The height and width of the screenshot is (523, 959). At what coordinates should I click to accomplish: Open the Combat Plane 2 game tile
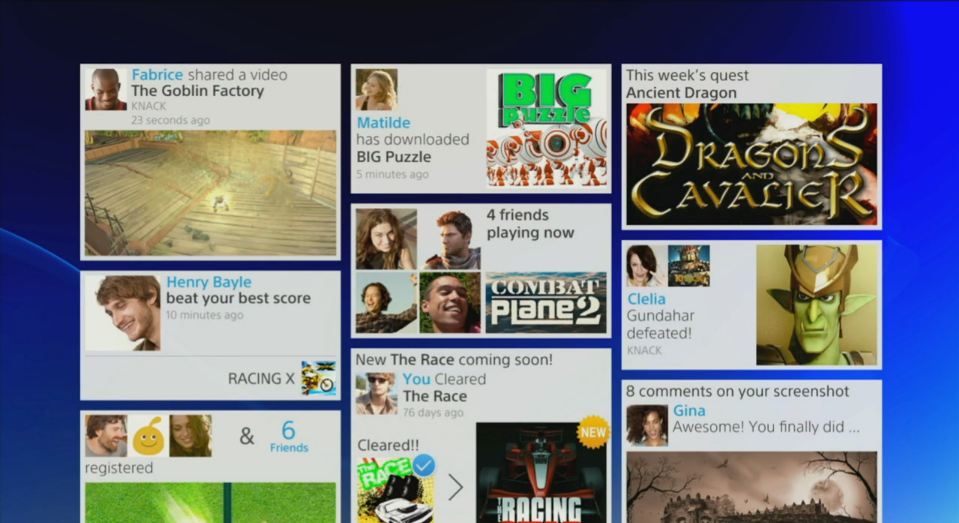coord(546,302)
